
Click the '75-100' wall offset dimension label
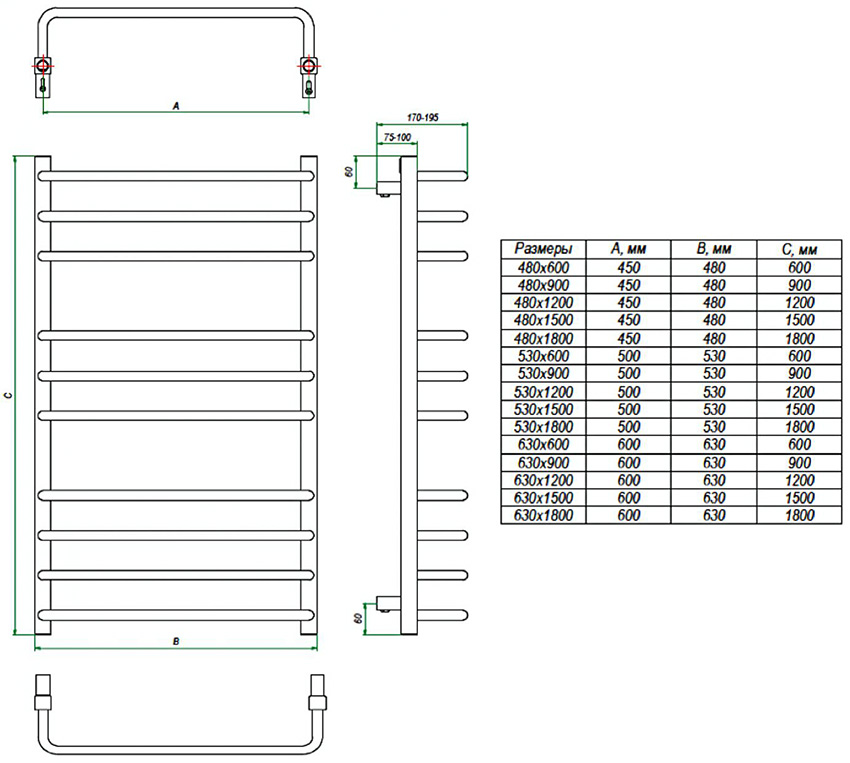[397, 137]
